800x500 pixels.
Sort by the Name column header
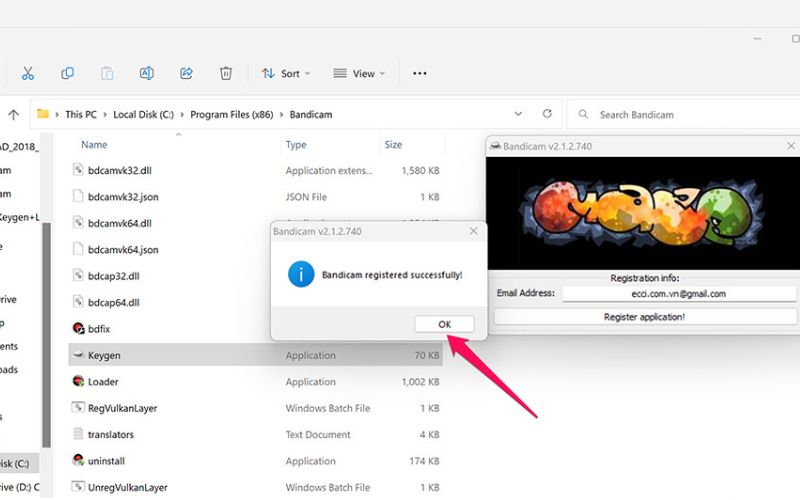(x=94, y=144)
